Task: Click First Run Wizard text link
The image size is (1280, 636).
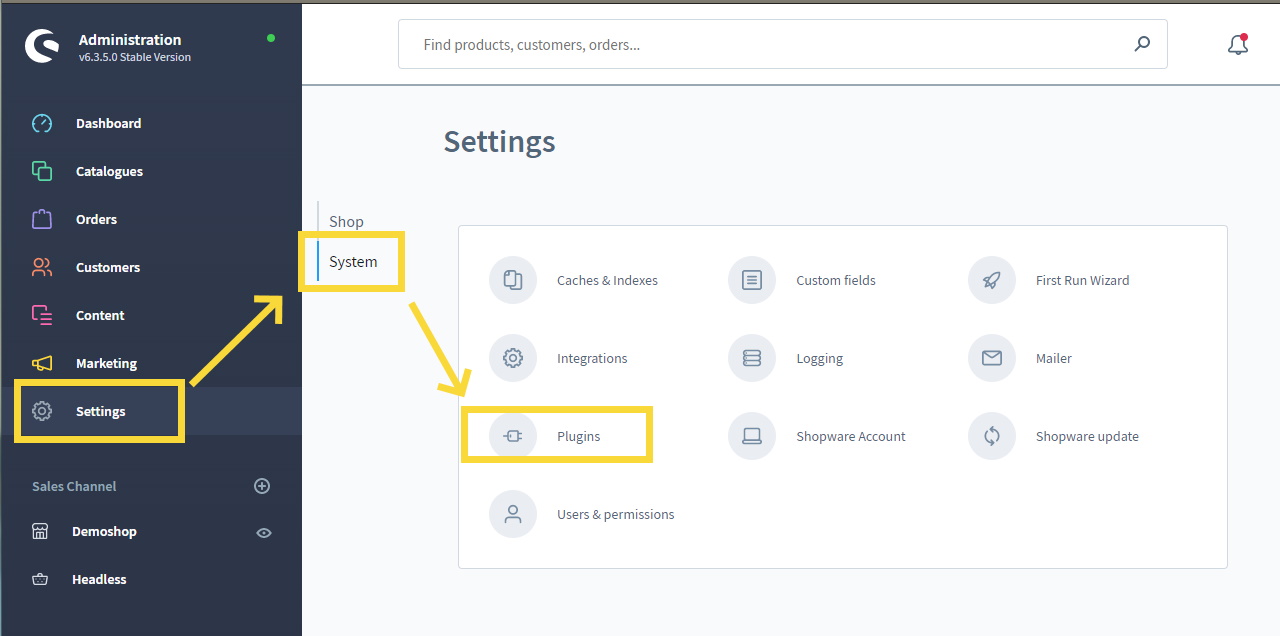Action: click(x=1082, y=280)
